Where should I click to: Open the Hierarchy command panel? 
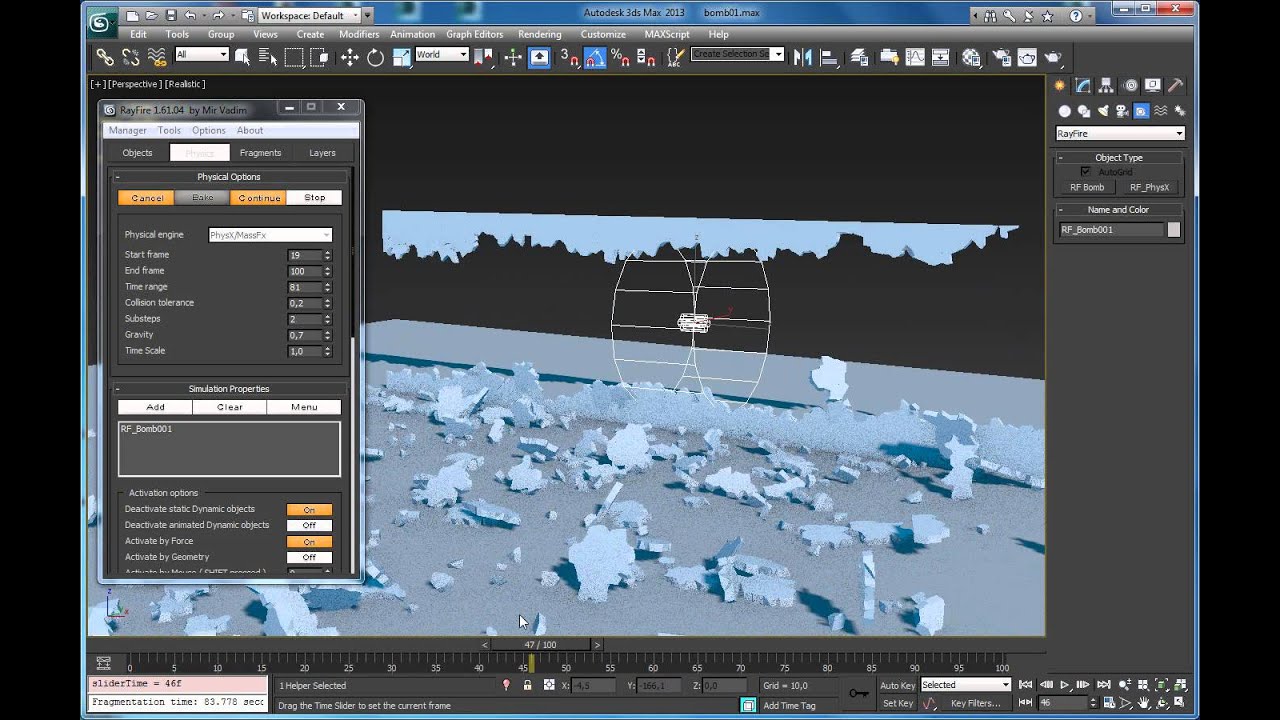[1107, 86]
